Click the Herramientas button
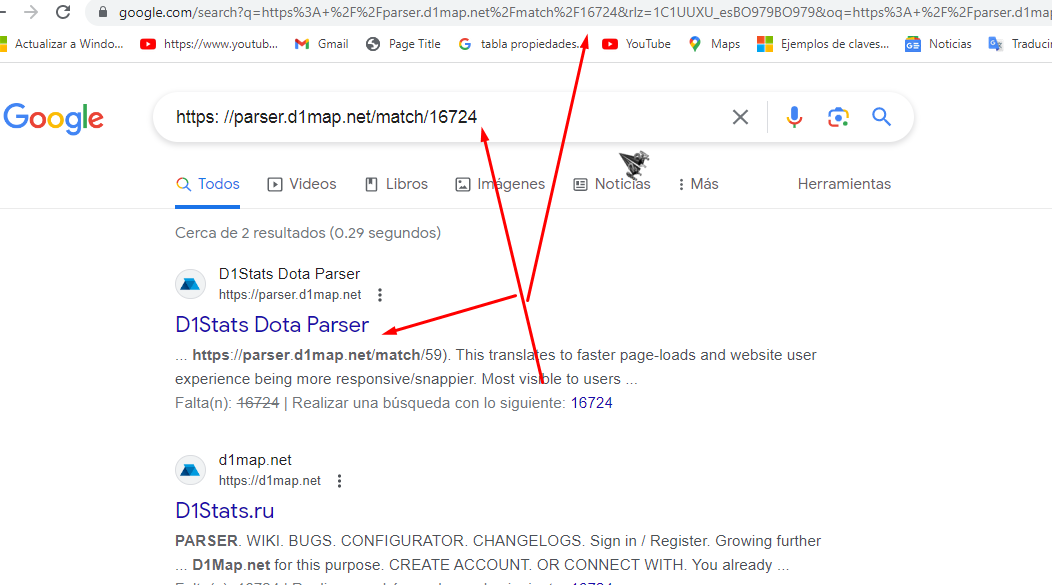 click(x=844, y=184)
